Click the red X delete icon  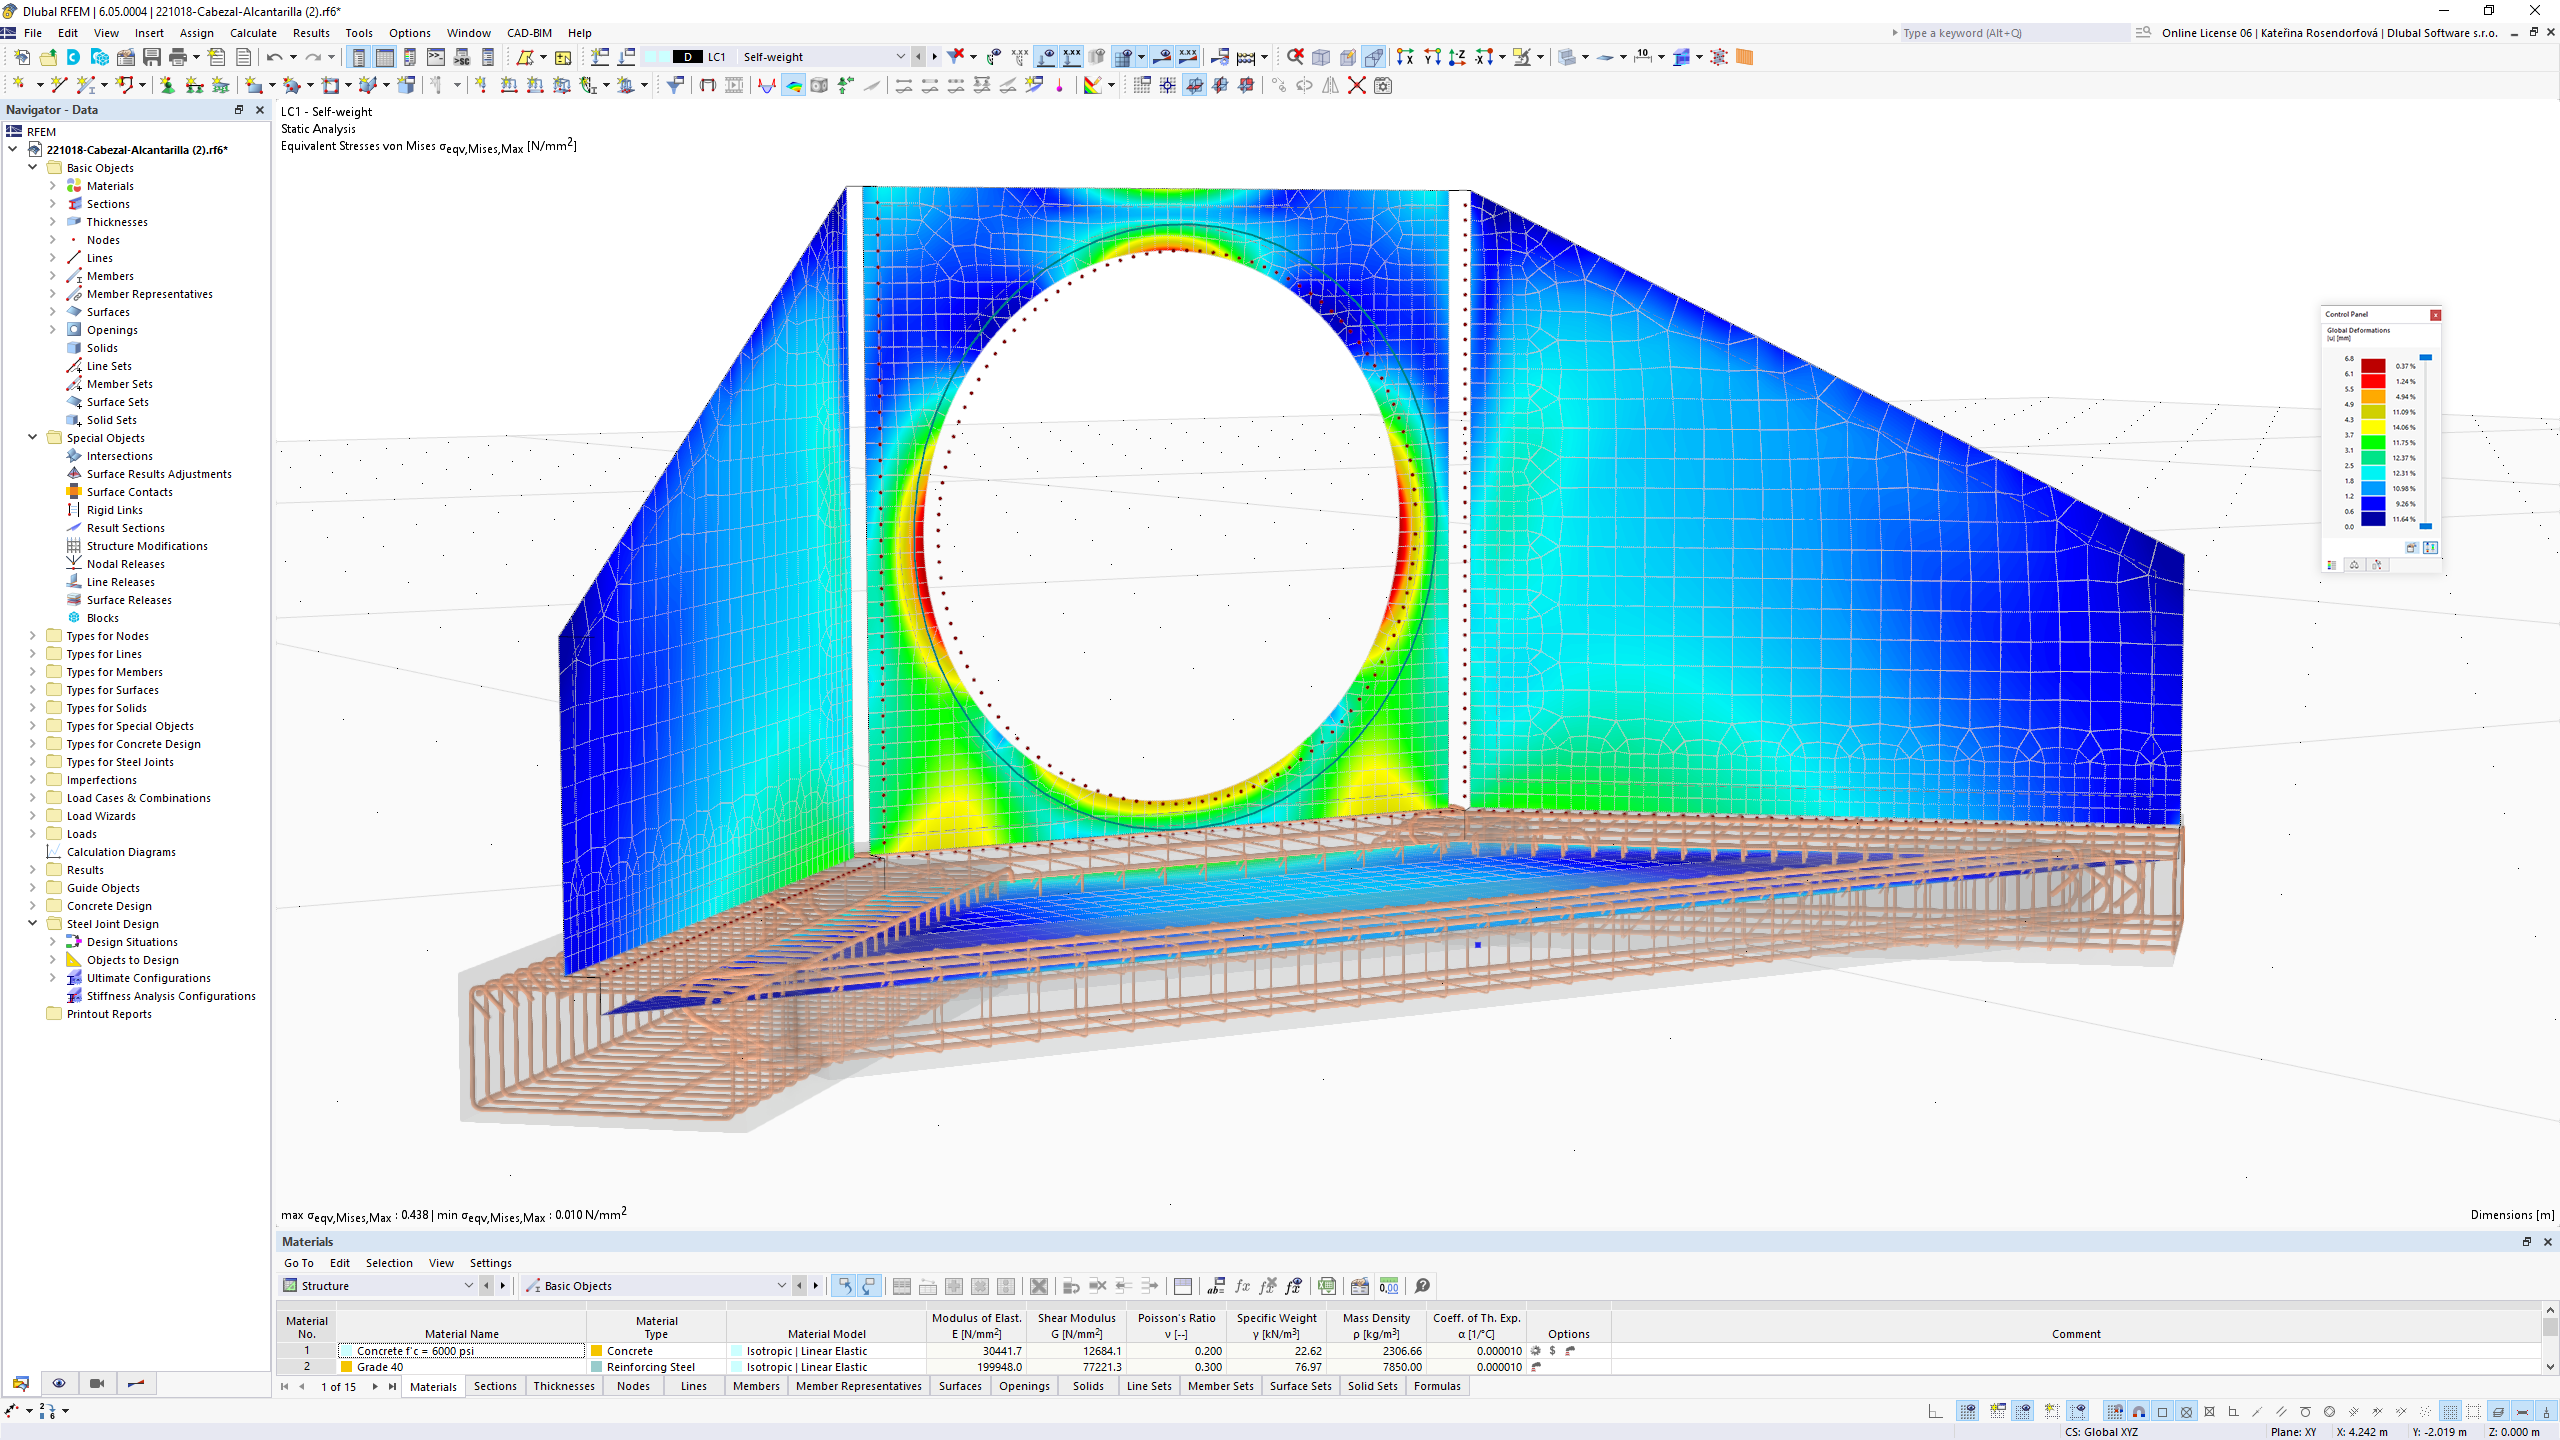pos(1356,85)
